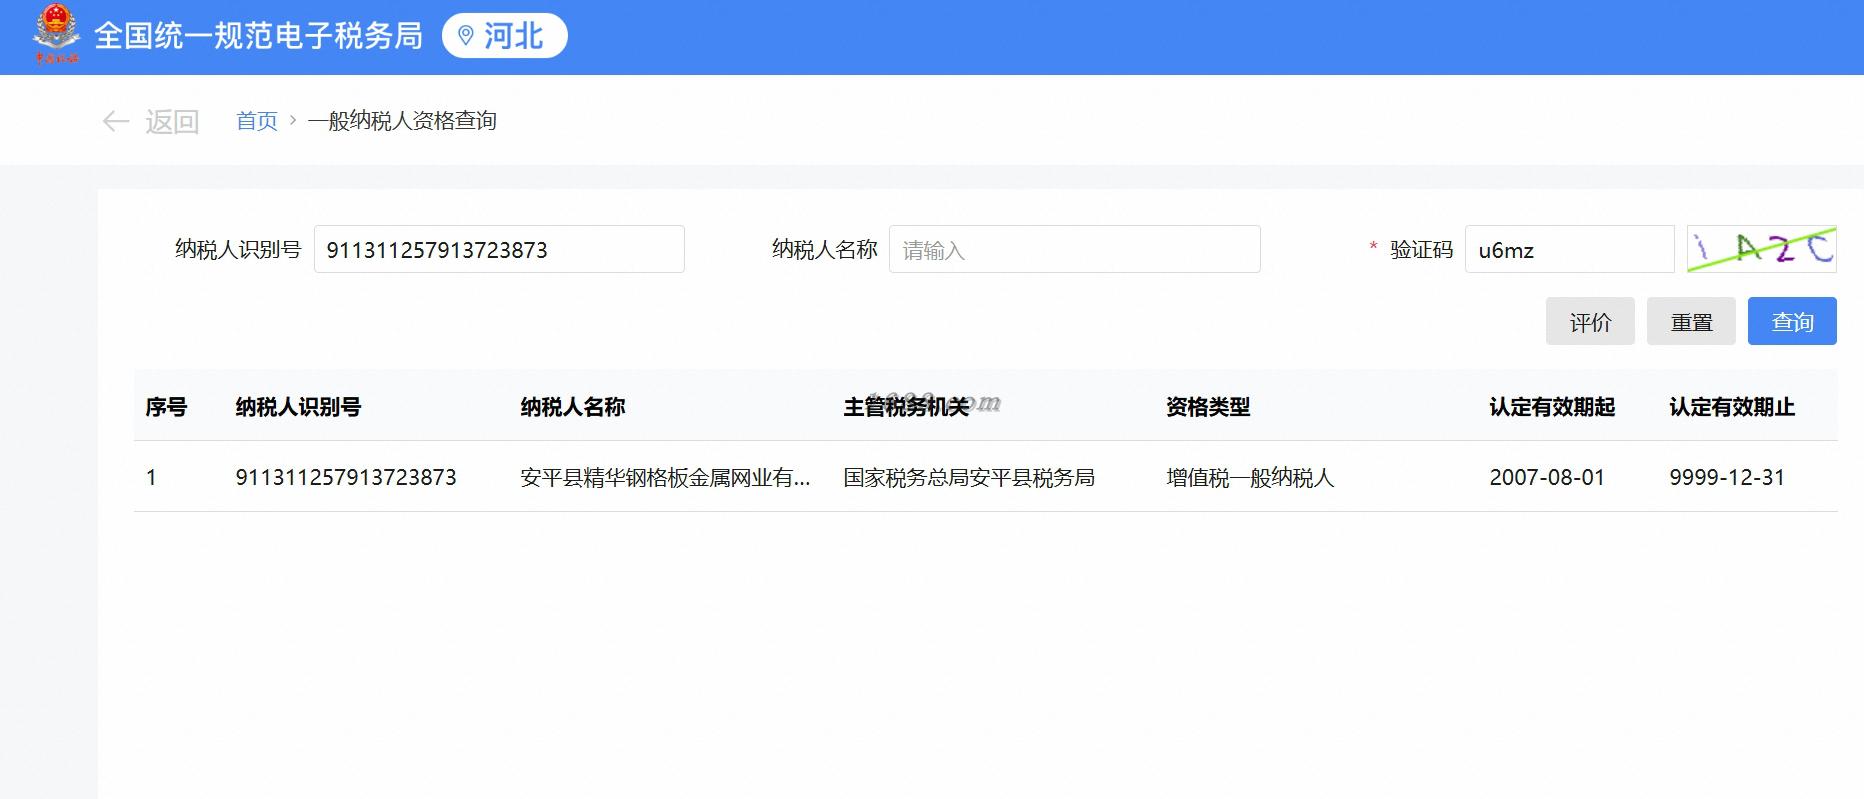Click the back arrow icon
The image size is (1864, 799).
(116, 122)
